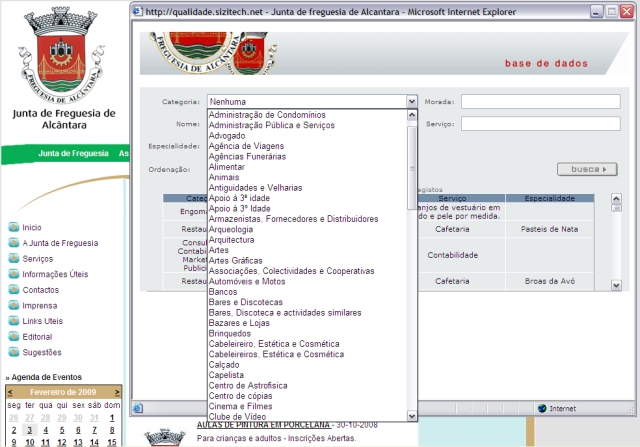Viewport: 640px width, 447px height.
Task: Click the globe icon beside Contactos
Action: [13, 290]
